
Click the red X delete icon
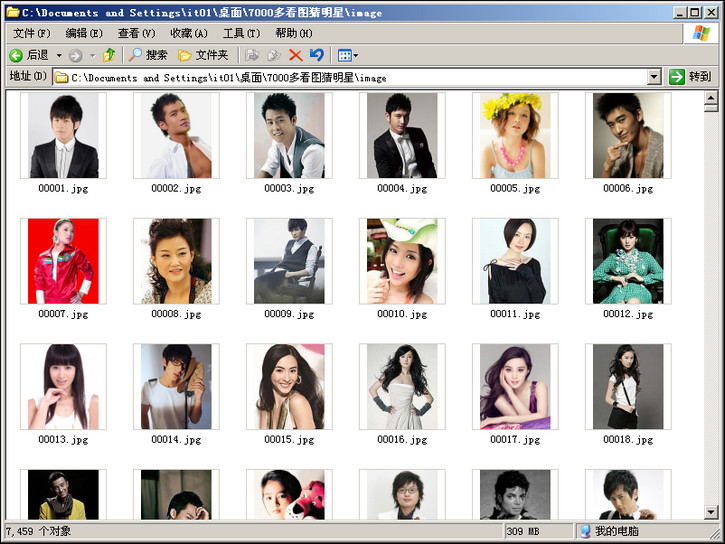point(295,56)
